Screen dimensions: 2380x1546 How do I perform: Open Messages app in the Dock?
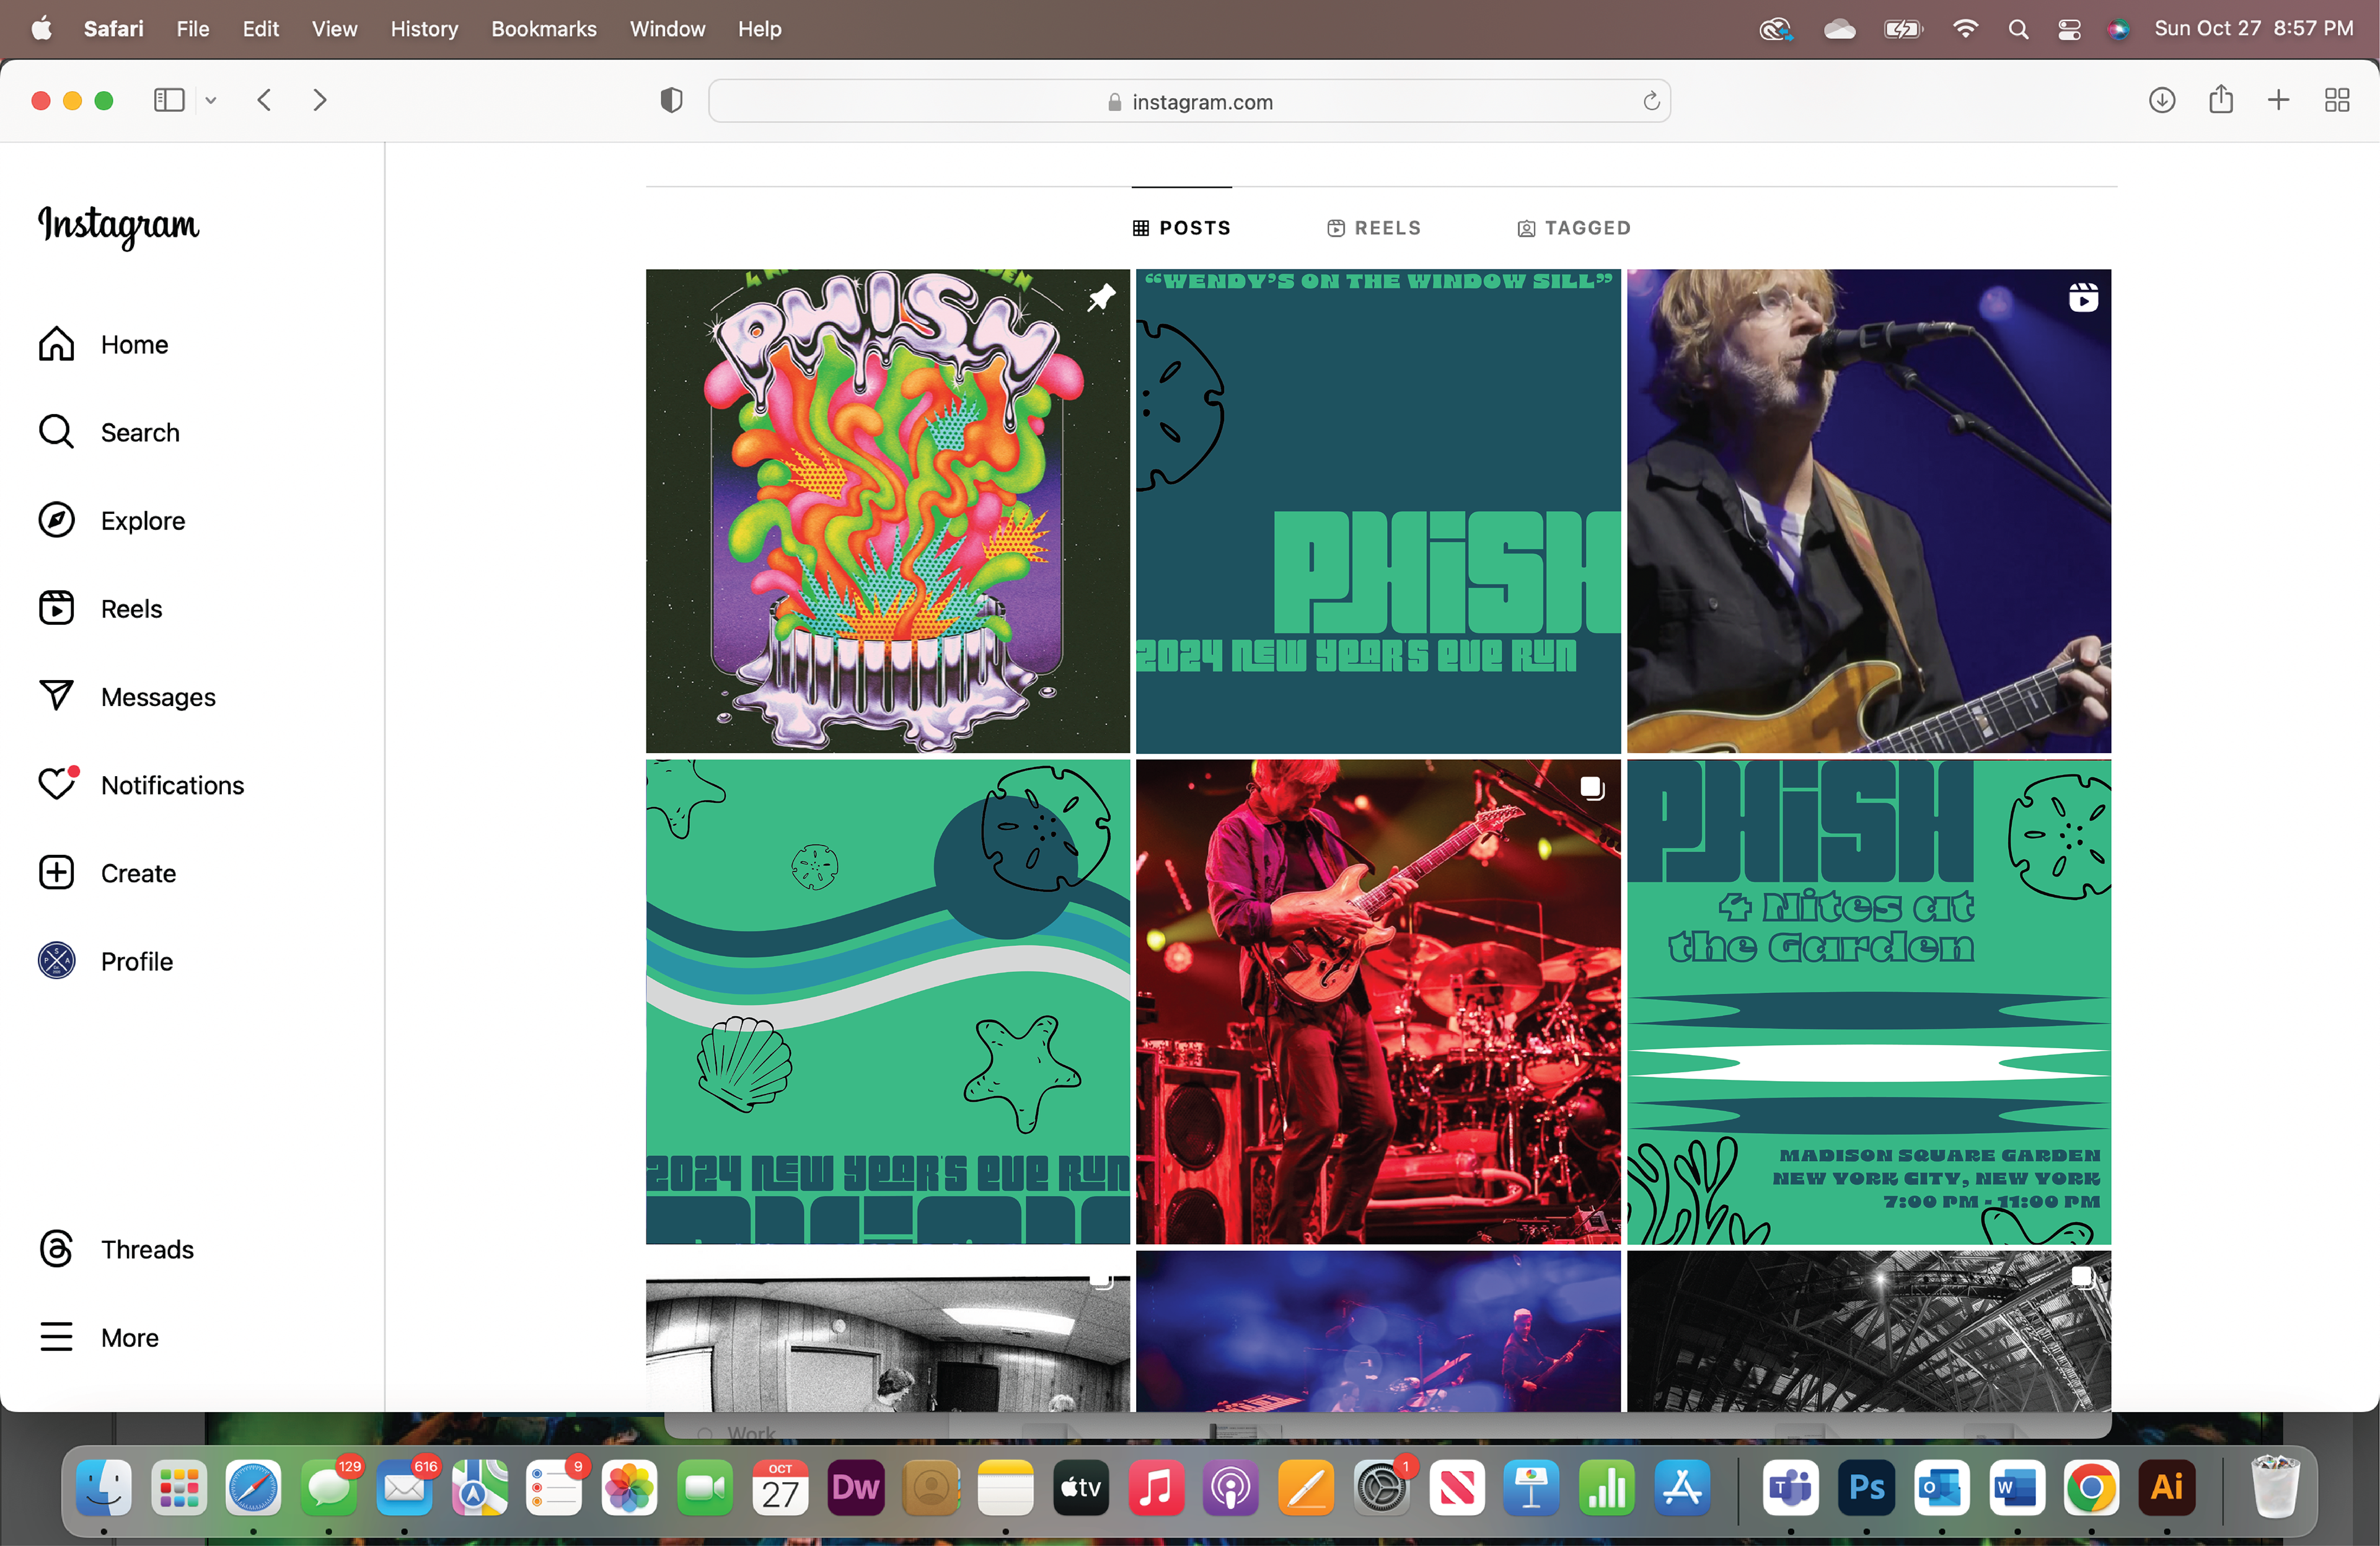click(x=329, y=1488)
